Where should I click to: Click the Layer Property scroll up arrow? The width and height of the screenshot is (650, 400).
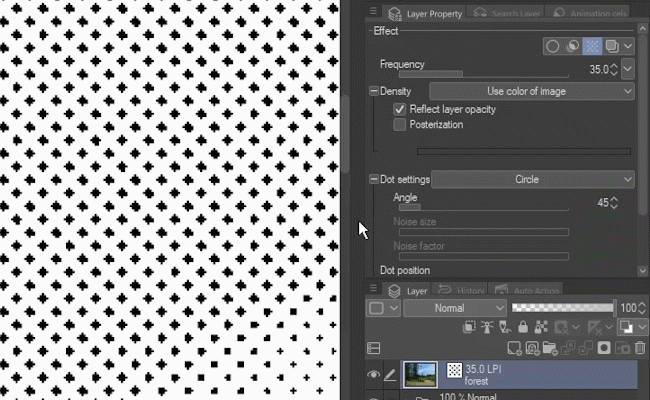643,29
